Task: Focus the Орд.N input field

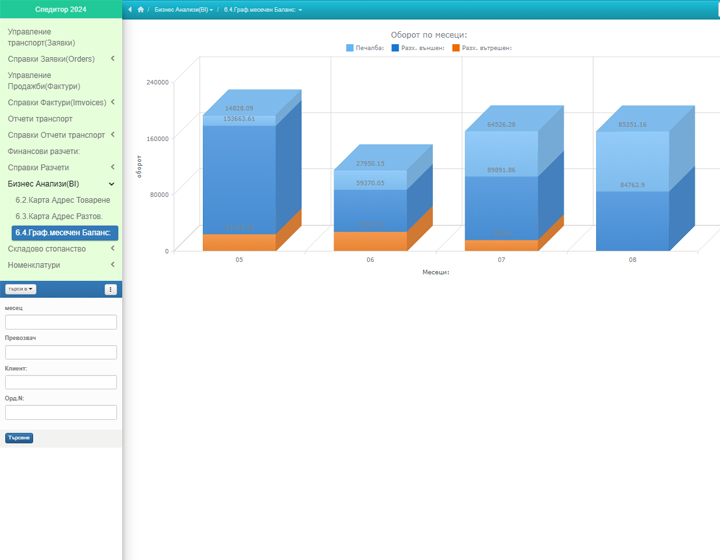Action: (61, 412)
